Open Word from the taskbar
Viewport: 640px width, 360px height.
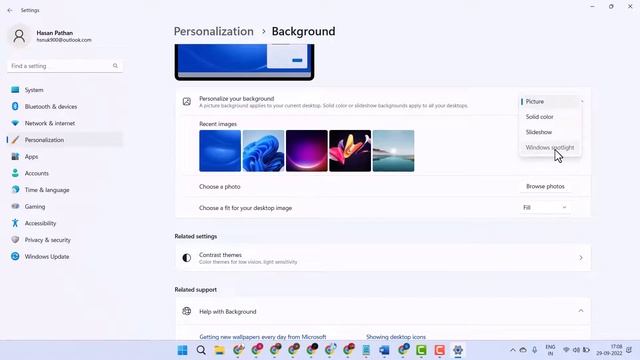(x=384, y=350)
